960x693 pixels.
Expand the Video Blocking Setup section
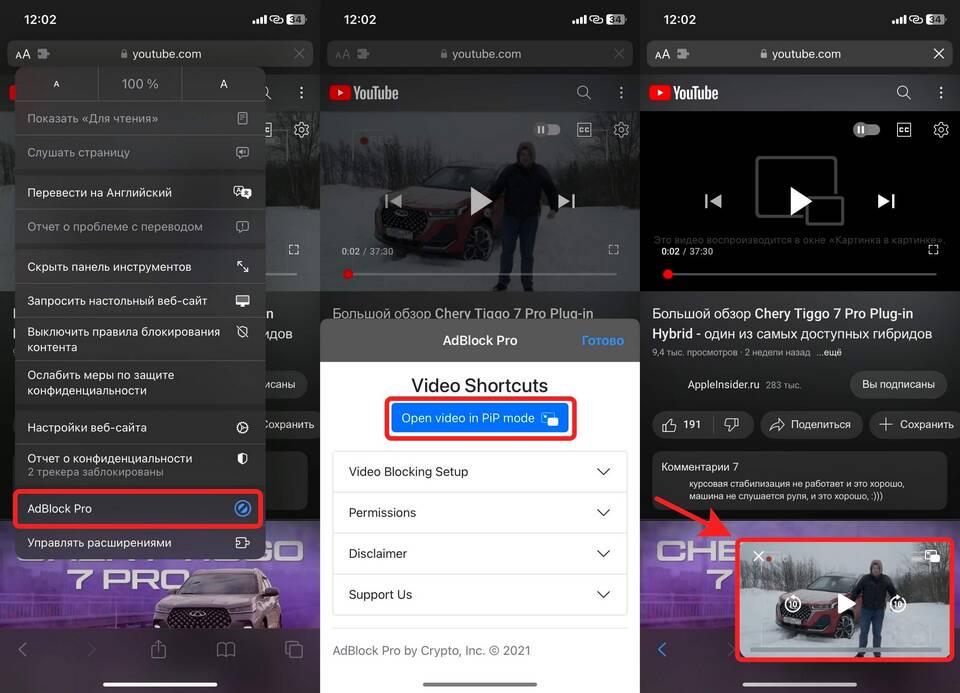click(480, 471)
